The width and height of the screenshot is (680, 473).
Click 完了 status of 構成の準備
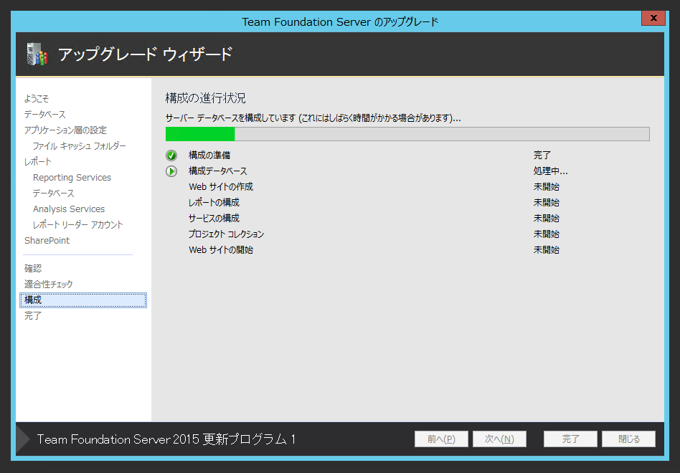[542, 155]
